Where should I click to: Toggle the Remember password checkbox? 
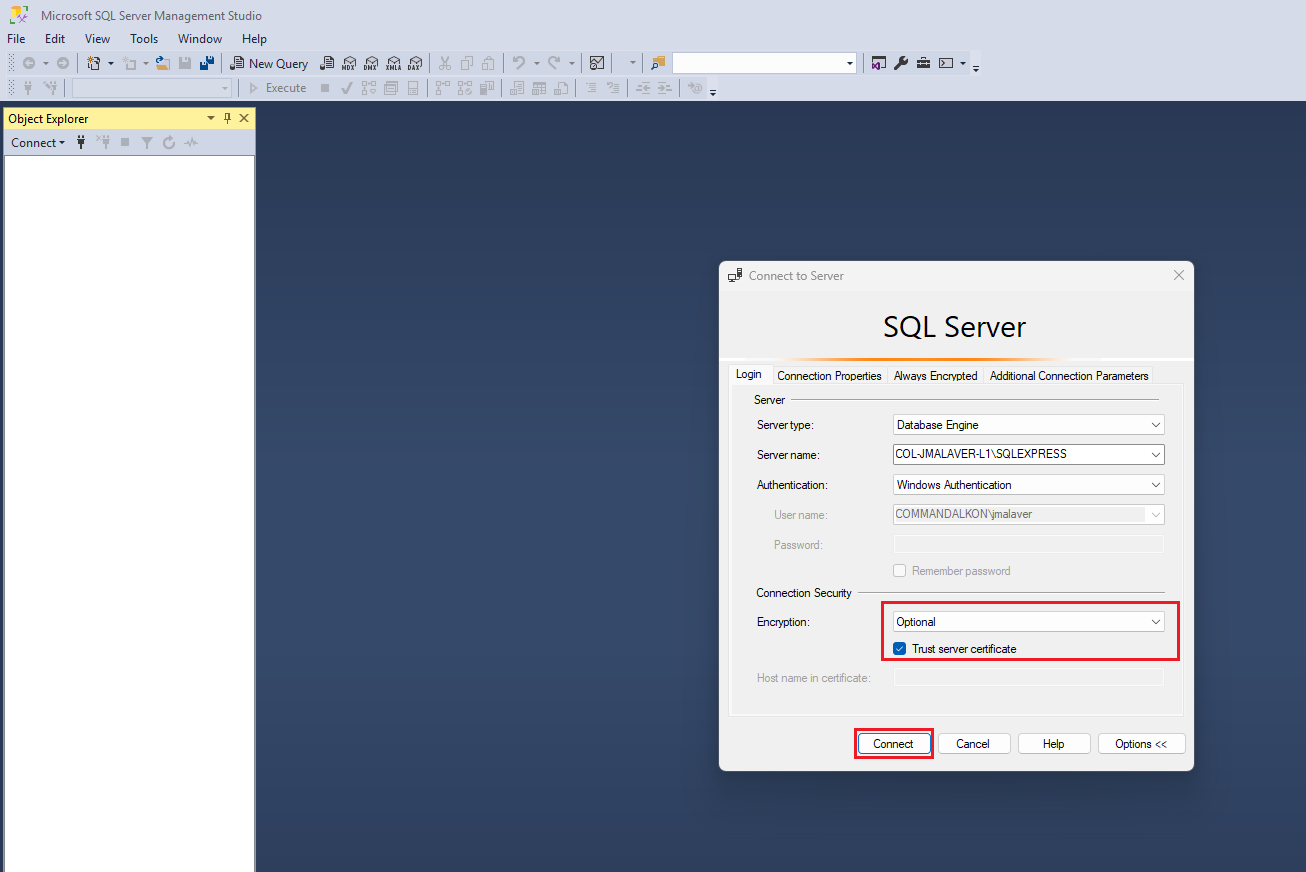coord(900,571)
